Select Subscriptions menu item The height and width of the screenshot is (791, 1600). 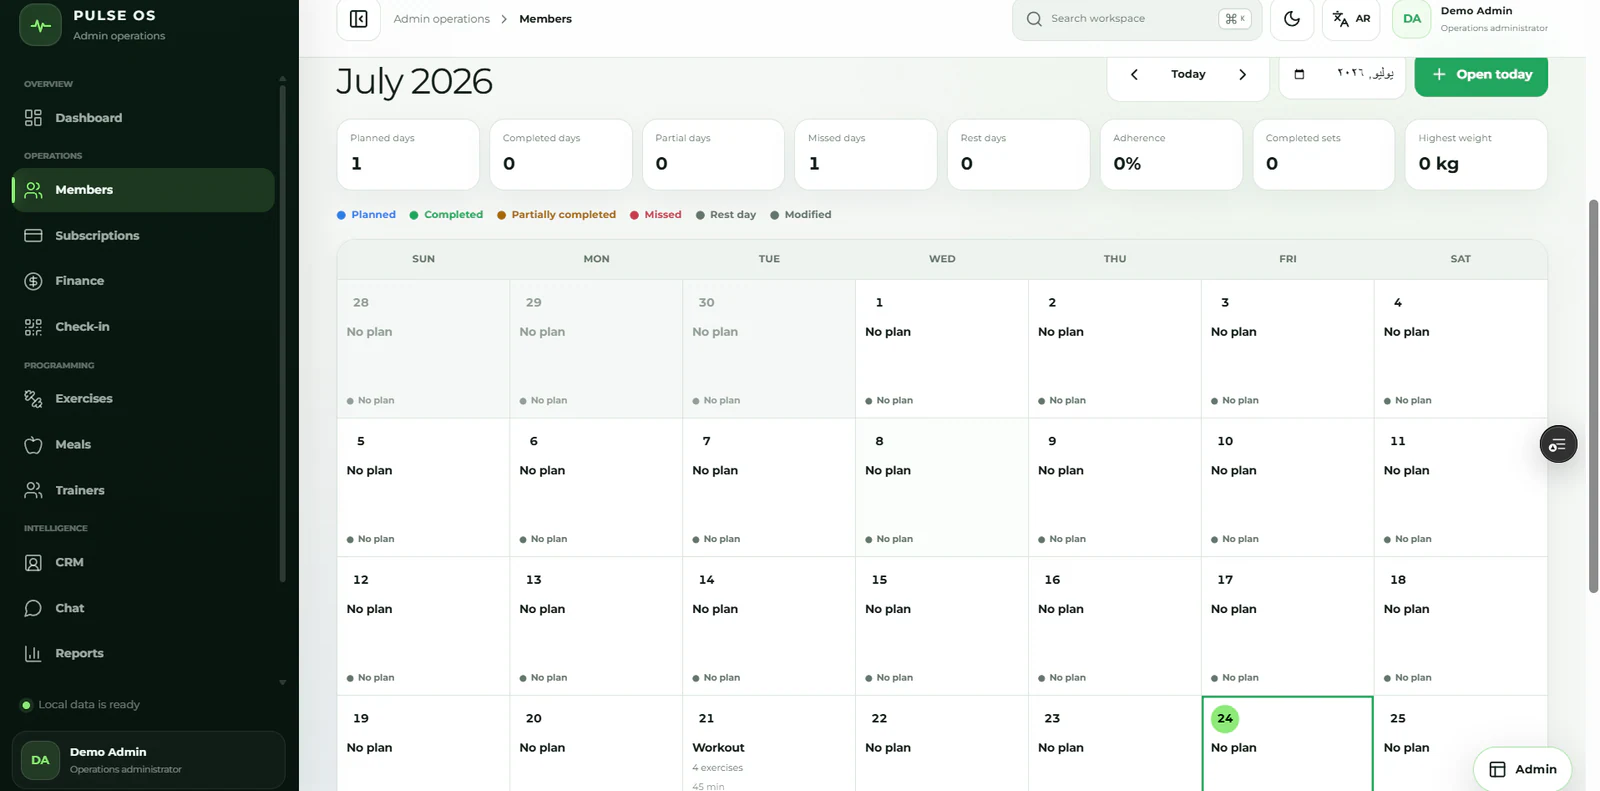coord(143,236)
